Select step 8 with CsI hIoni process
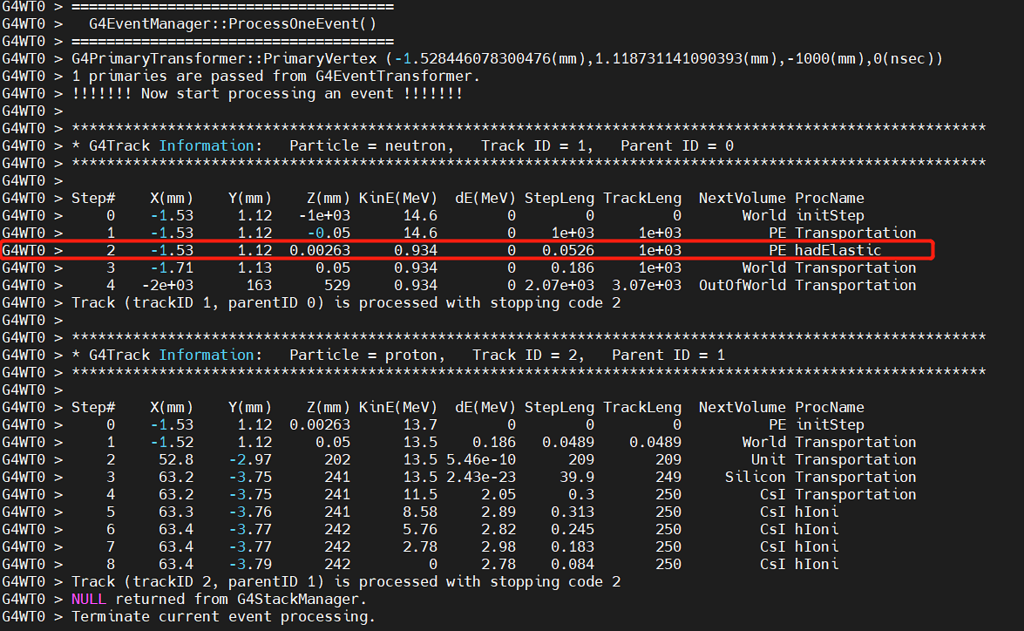This screenshot has height=631, width=1024. pyautogui.click(x=450, y=564)
